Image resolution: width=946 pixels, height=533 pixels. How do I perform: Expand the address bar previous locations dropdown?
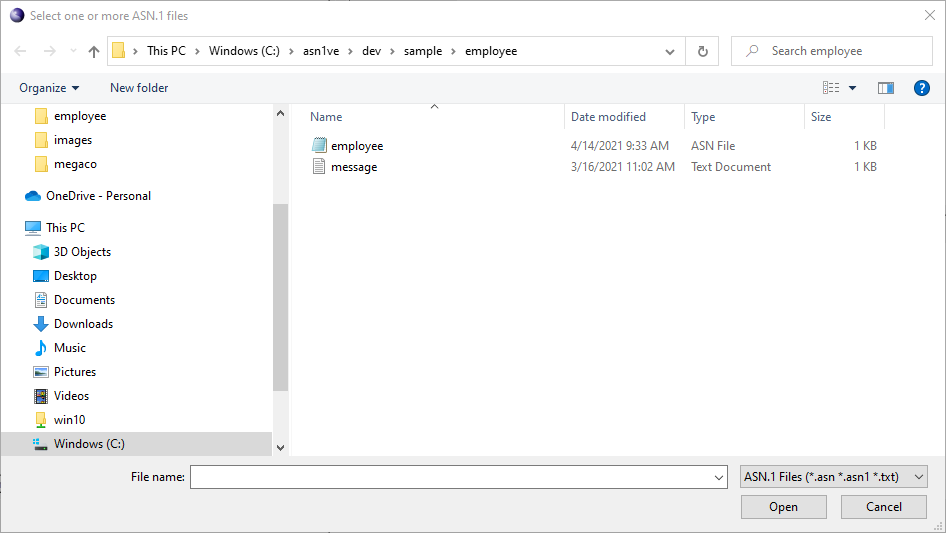click(x=670, y=51)
